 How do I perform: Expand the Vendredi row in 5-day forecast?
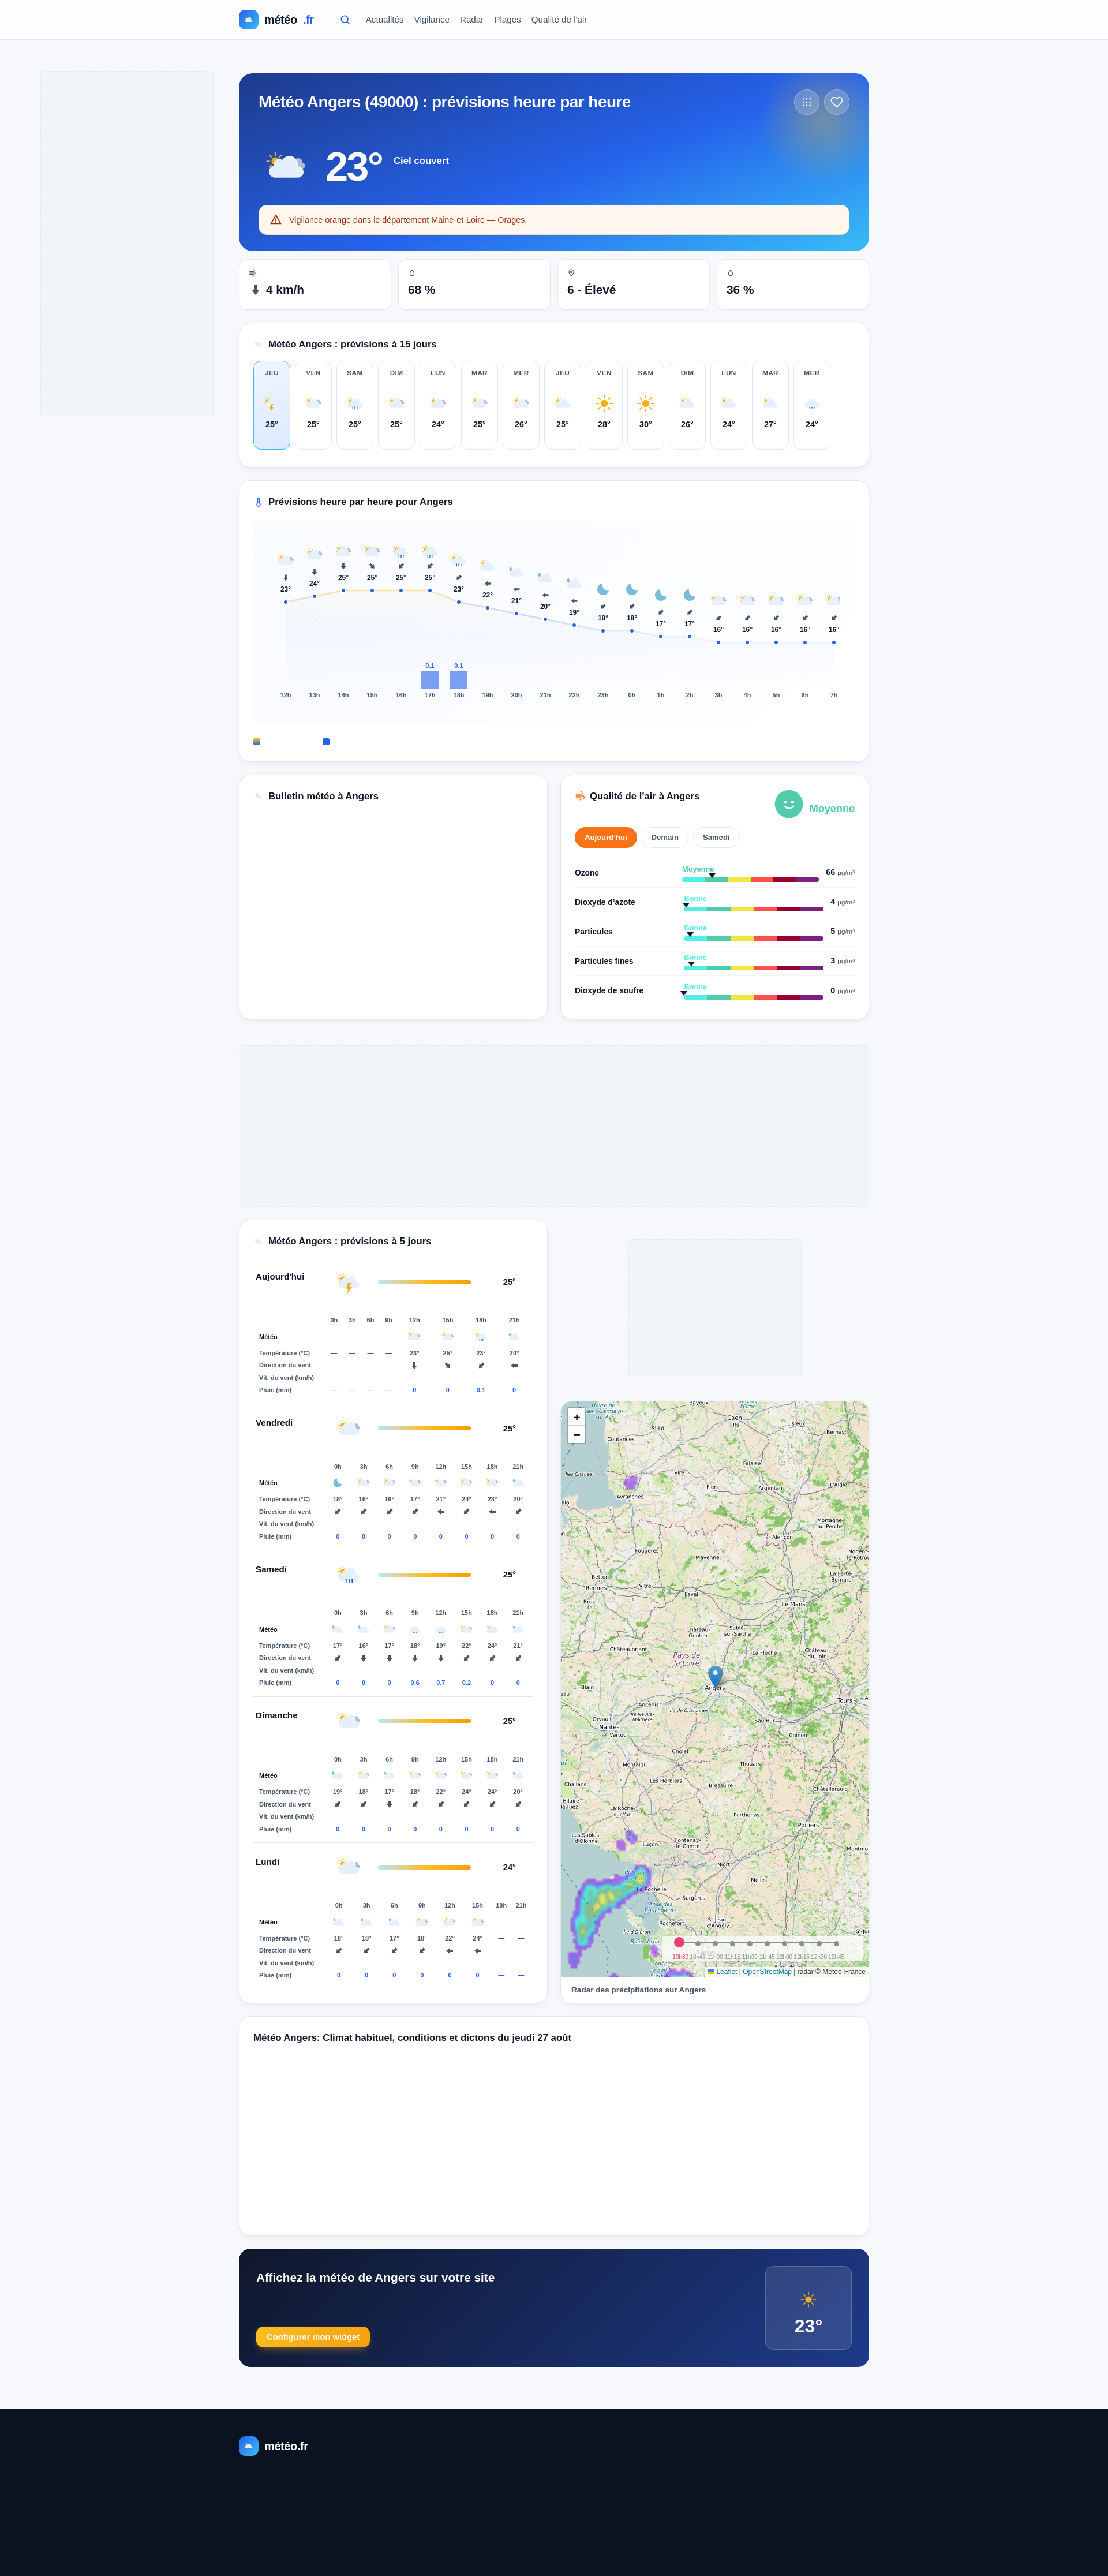[393, 1428]
